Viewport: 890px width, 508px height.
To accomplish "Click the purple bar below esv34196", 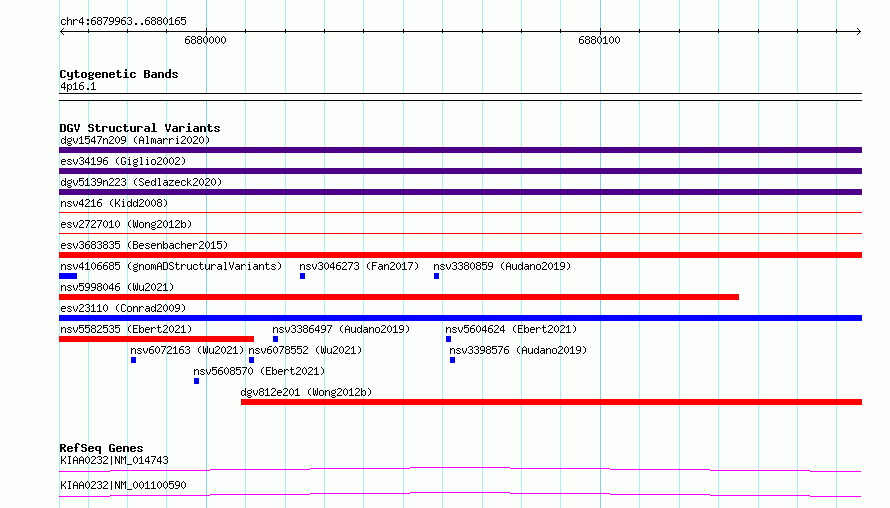I will pos(460,171).
